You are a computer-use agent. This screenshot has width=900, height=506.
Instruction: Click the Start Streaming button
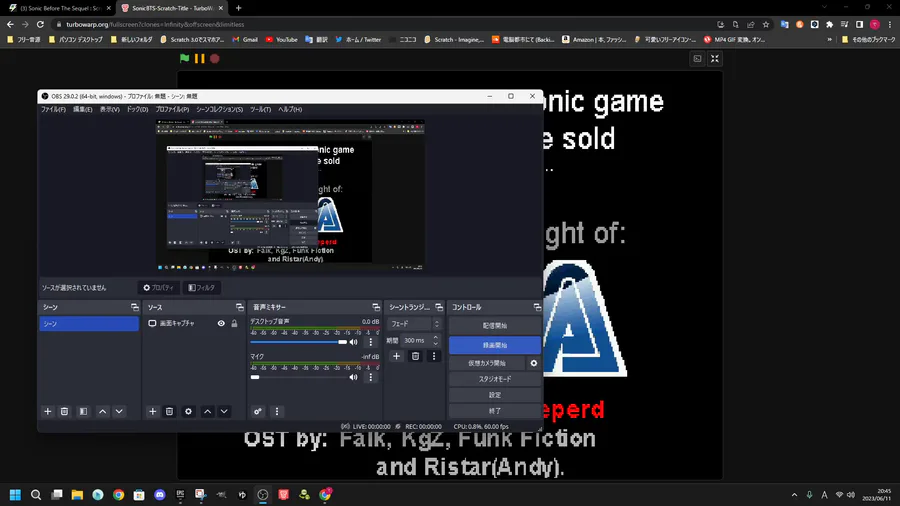point(495,325)
